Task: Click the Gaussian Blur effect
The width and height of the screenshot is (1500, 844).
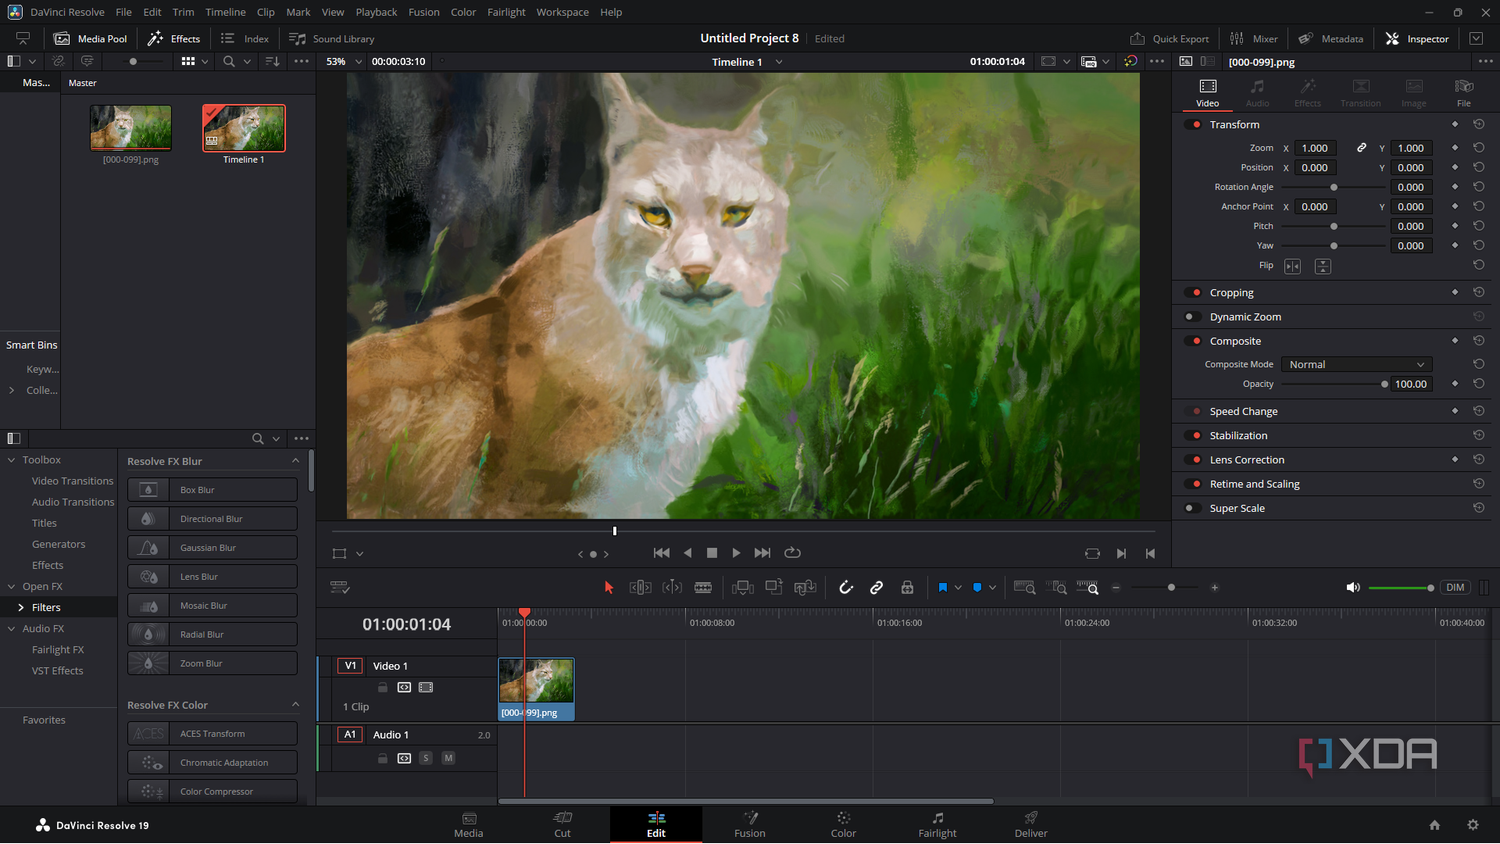Action: [212, 548]
